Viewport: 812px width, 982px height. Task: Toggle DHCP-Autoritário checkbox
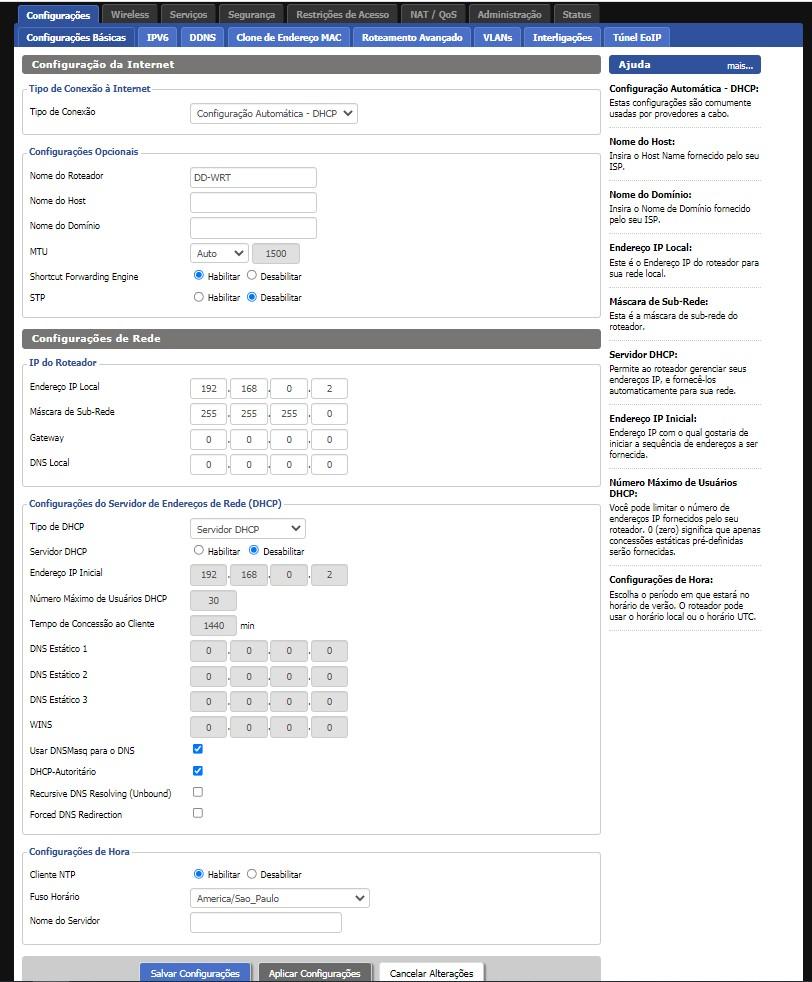click(198, 771)
